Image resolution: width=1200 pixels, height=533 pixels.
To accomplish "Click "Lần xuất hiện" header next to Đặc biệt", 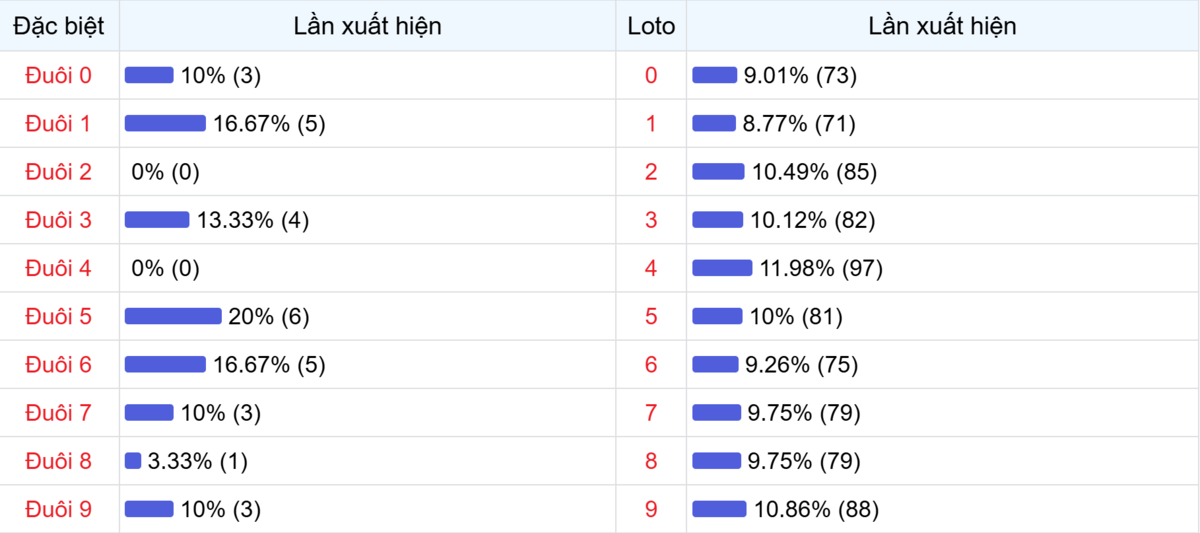I will (x=367, y=27).
